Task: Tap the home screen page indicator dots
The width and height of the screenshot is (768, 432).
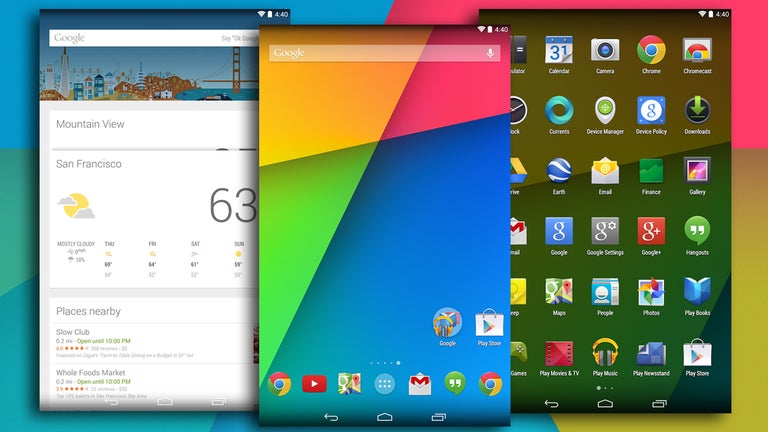Action: [x=385, y=363]
